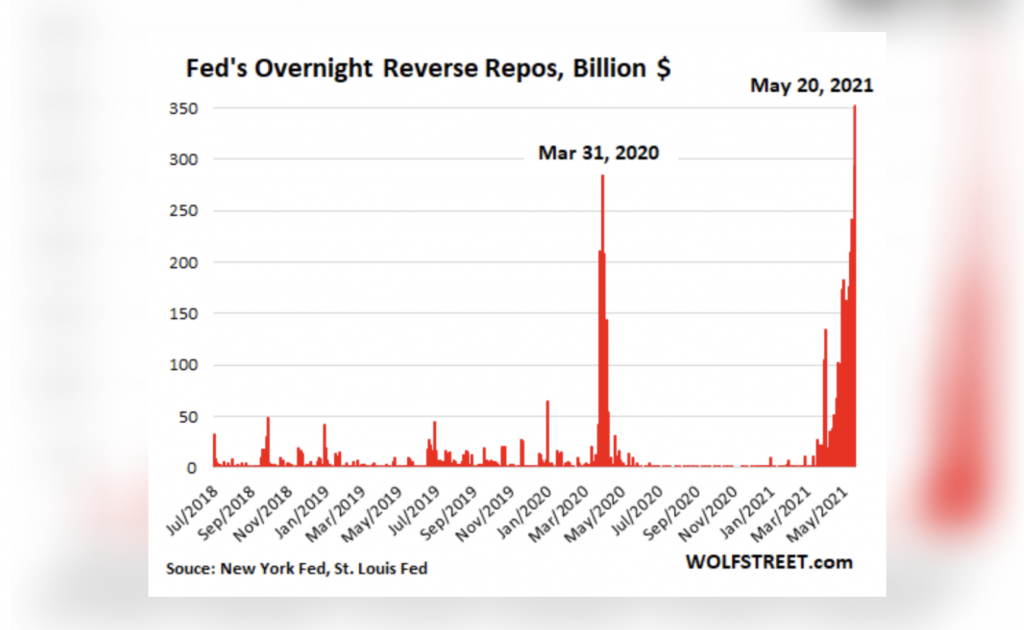This screenshot has height=630, width=1024.
Task: Select the 300 y-axis label
Action: coord(187,159)
